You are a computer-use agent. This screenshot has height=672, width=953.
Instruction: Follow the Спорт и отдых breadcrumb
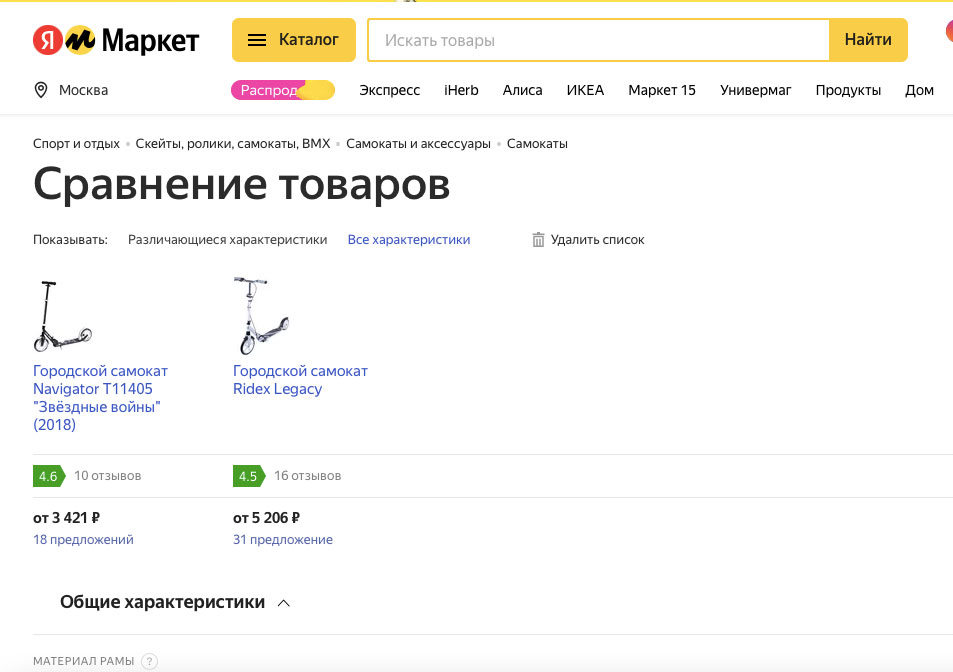[x=76, y=144]
